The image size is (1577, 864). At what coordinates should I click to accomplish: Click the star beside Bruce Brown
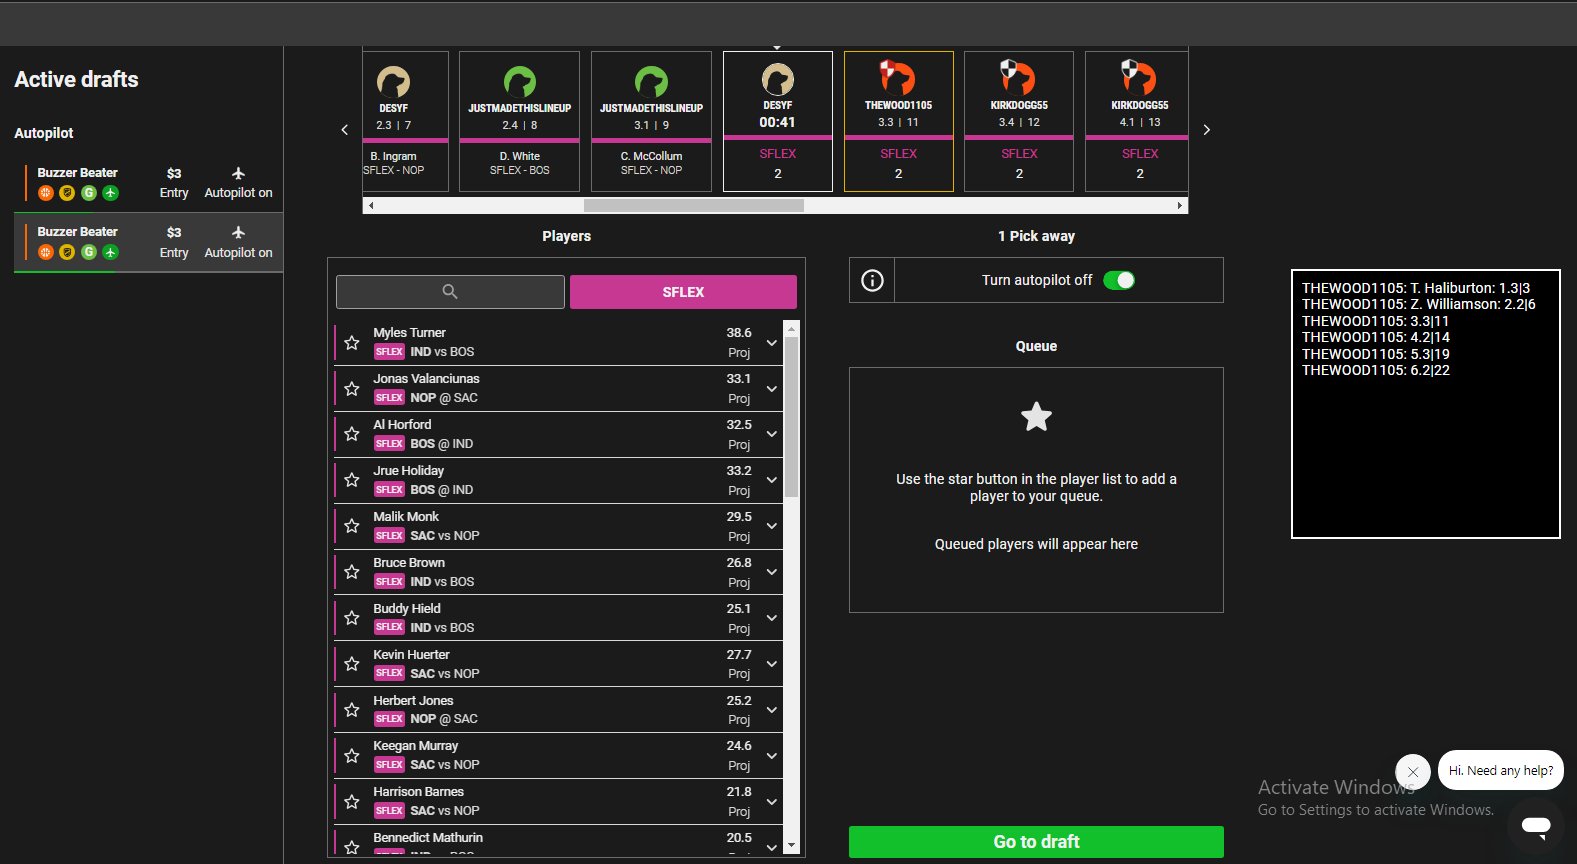[x=352, y=572]
